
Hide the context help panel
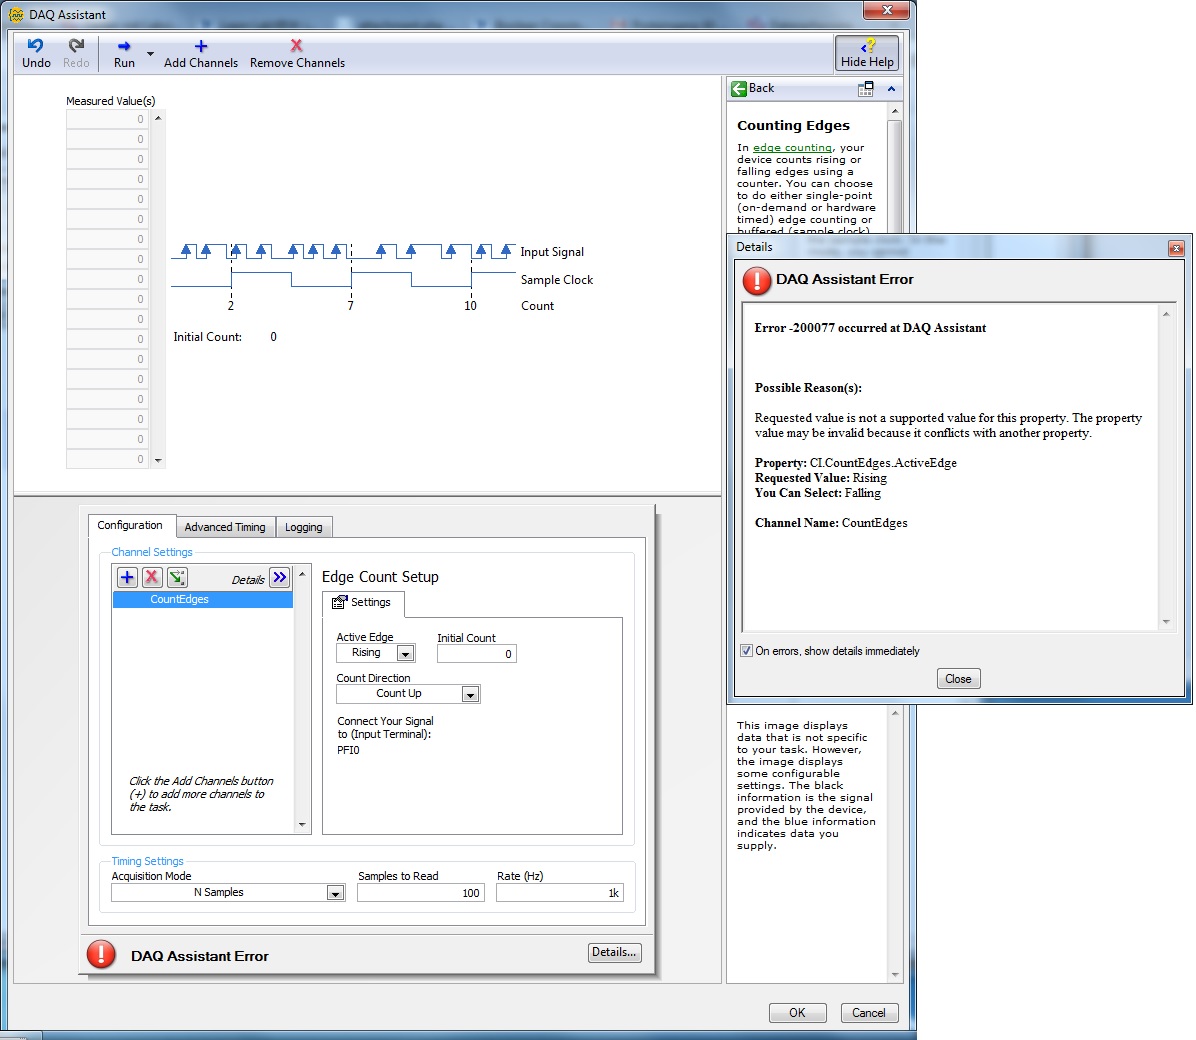[866, 53]
